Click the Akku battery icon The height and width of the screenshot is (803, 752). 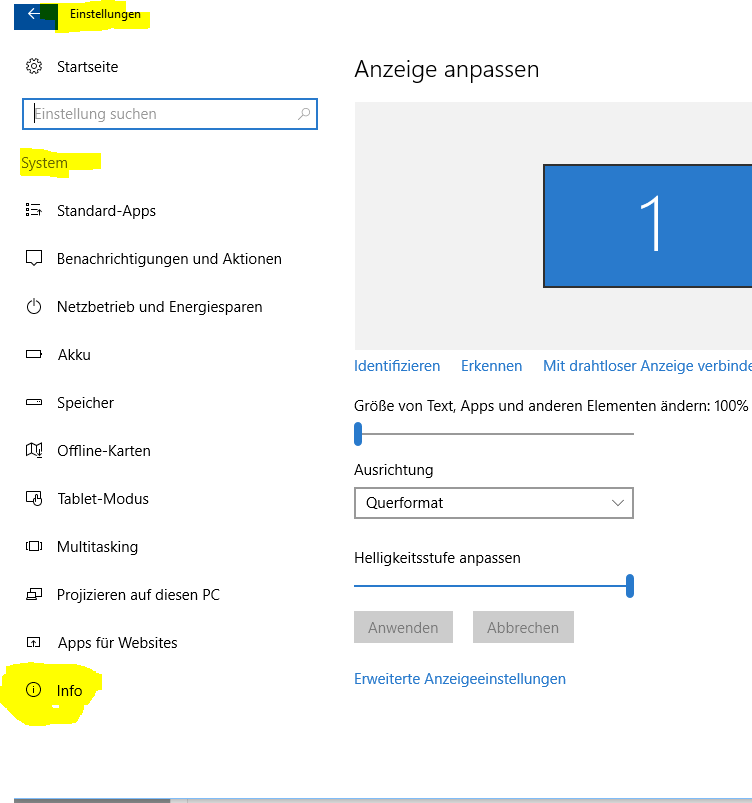[x=34, y=354]
